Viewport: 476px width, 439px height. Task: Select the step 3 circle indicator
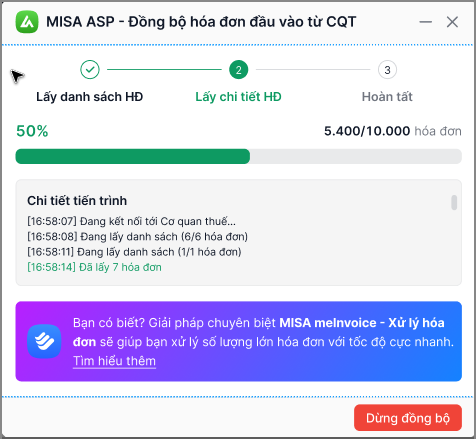pyautogui.click(x=387, y=70)
